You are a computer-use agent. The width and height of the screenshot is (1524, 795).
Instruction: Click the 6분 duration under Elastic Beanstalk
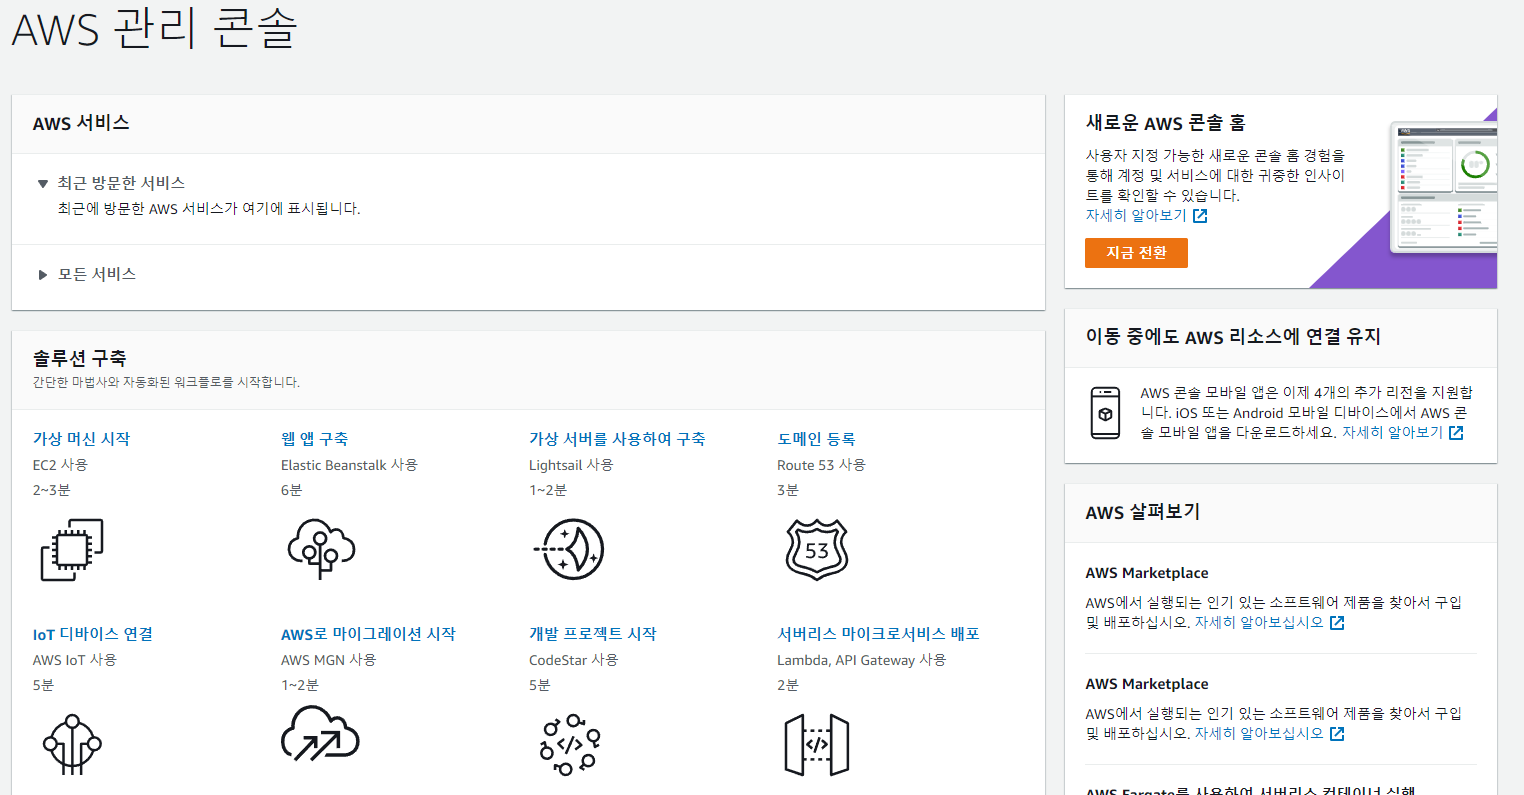point(291,490)
